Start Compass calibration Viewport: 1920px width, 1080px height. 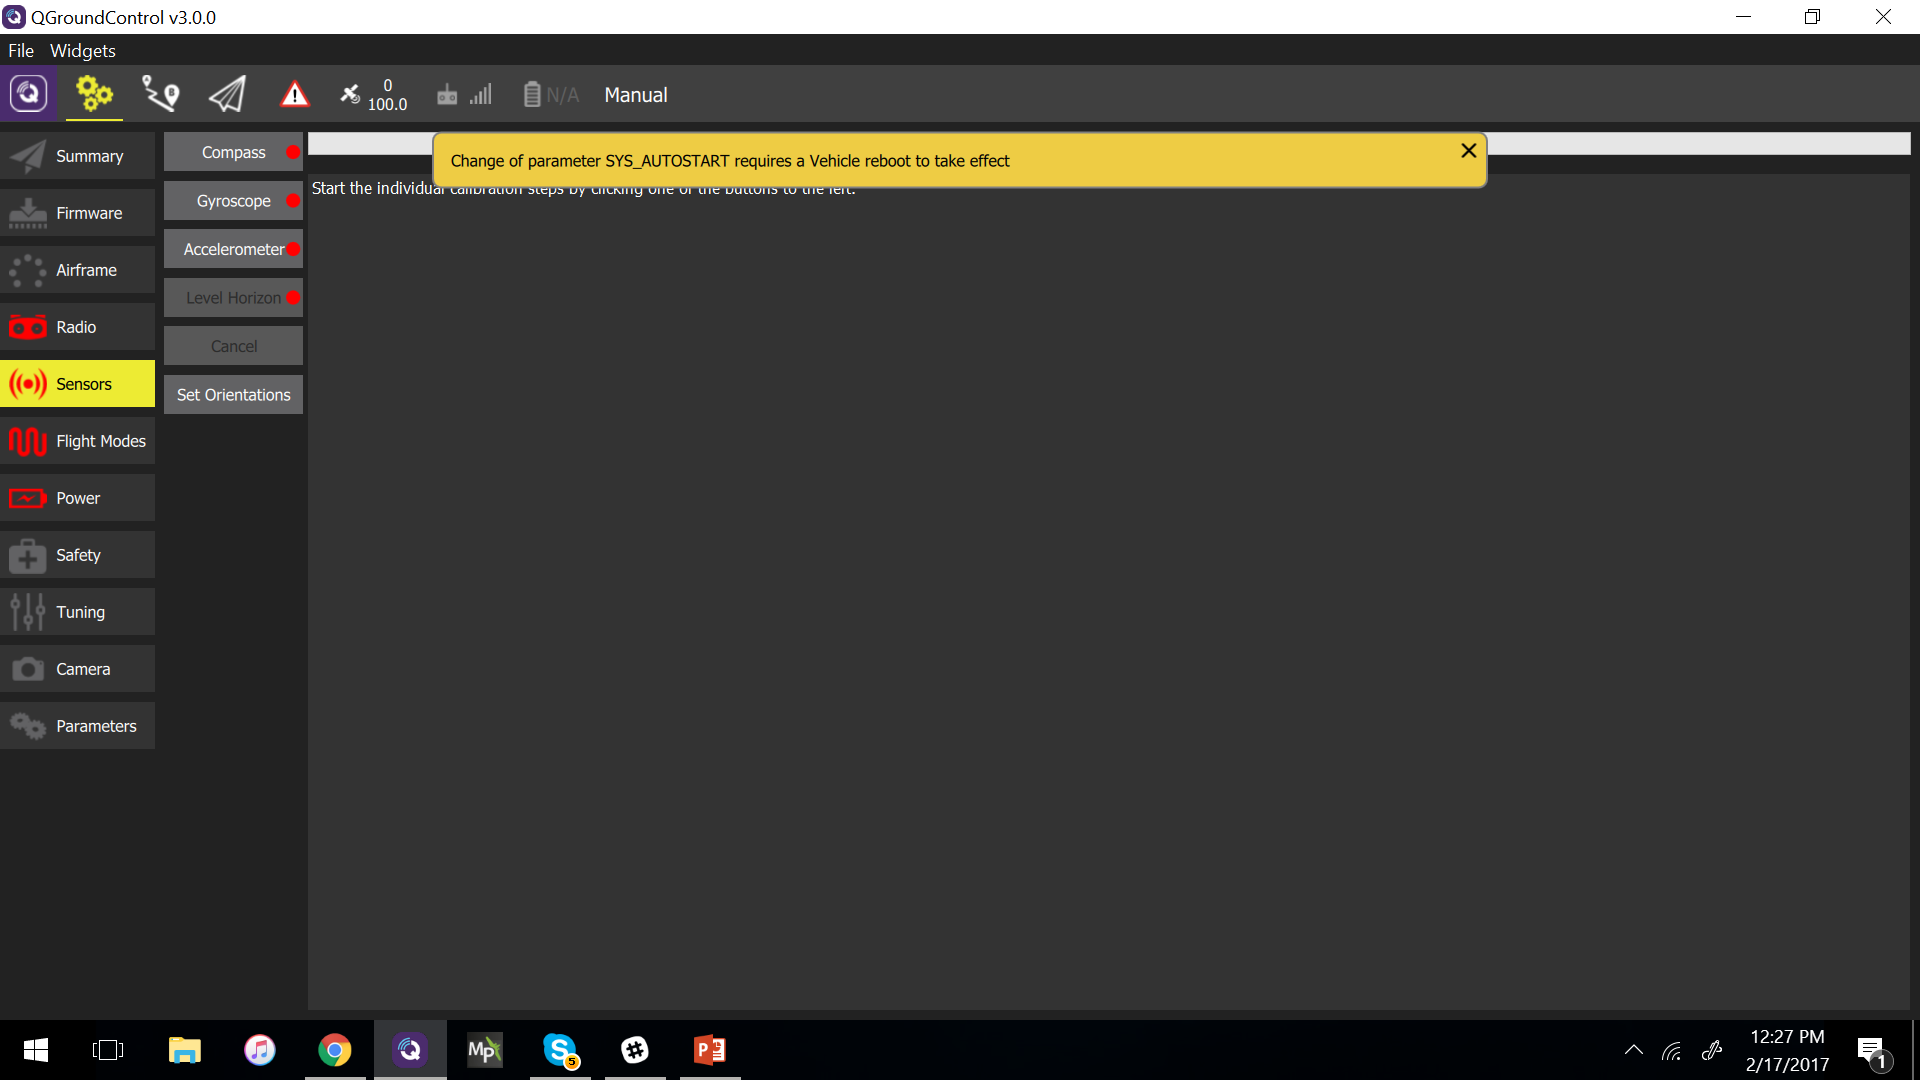233,153
